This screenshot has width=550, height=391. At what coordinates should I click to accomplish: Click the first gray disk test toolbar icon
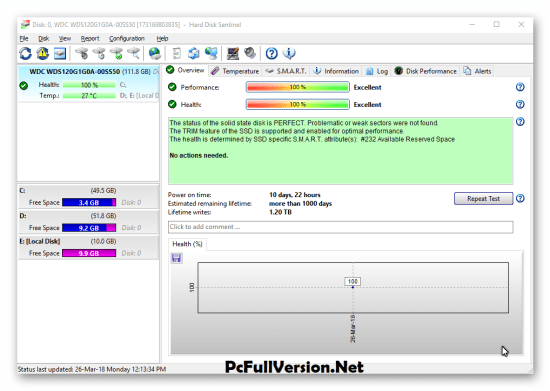coord(82,53)
